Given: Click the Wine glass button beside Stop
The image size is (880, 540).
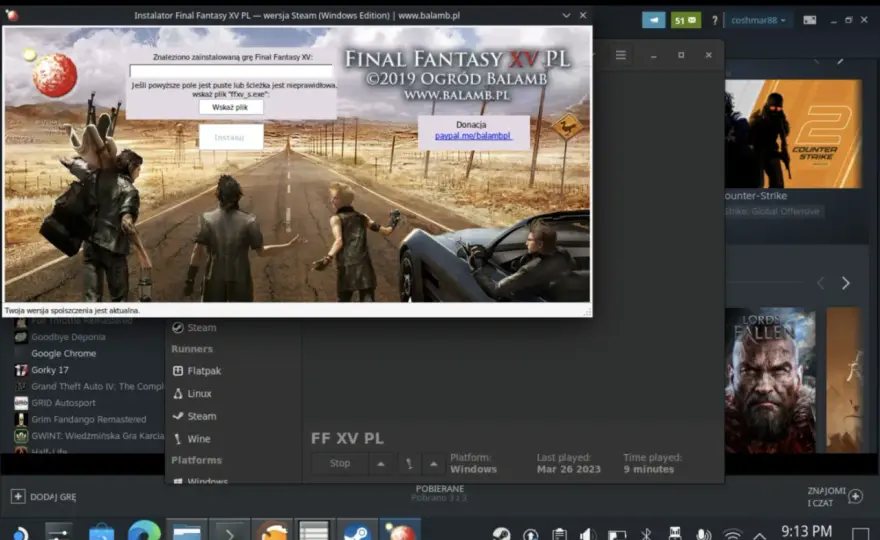Looking at the screenshot, I should (409, 464).
